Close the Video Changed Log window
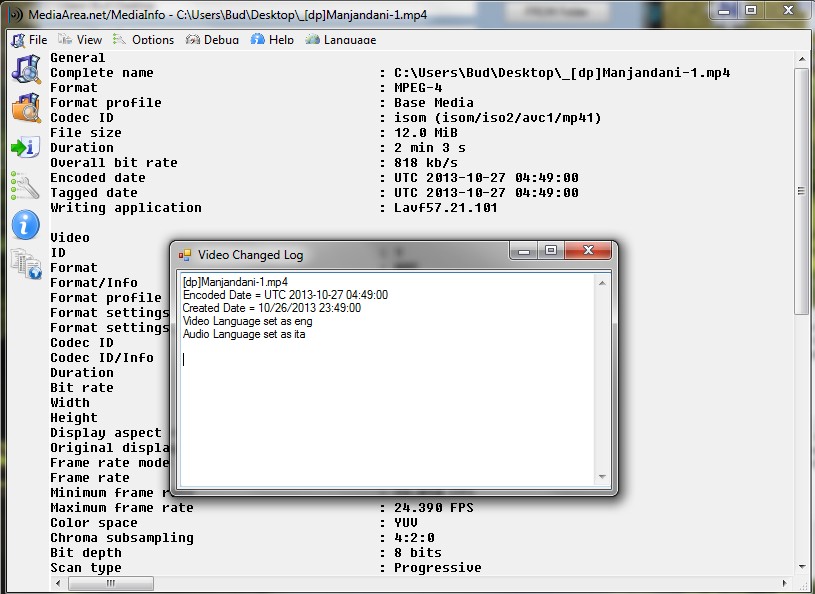 588,250
